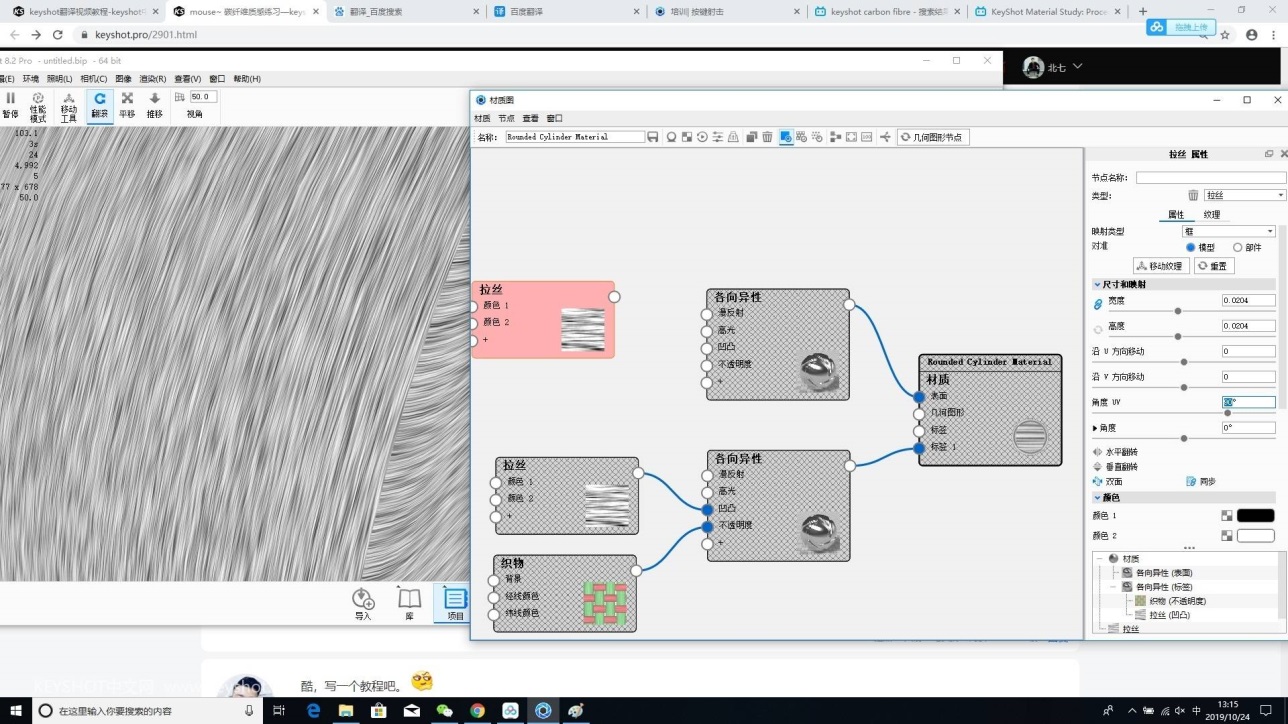Screen dimensions: 1288x724
Task: Open the 相机(C) menu in KeyShot window
Action: click(x=93, y=79)
